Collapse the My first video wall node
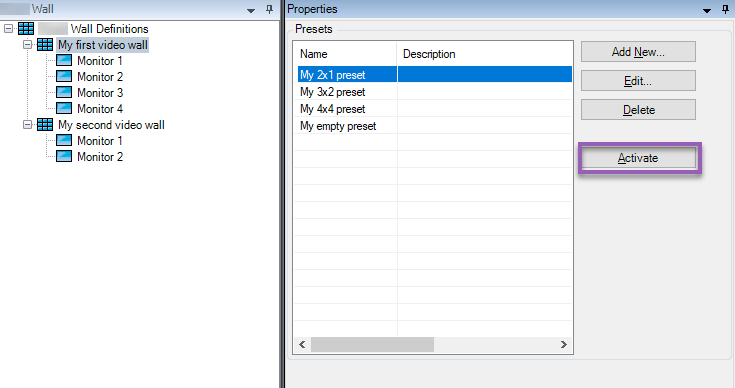 (28, 45)
